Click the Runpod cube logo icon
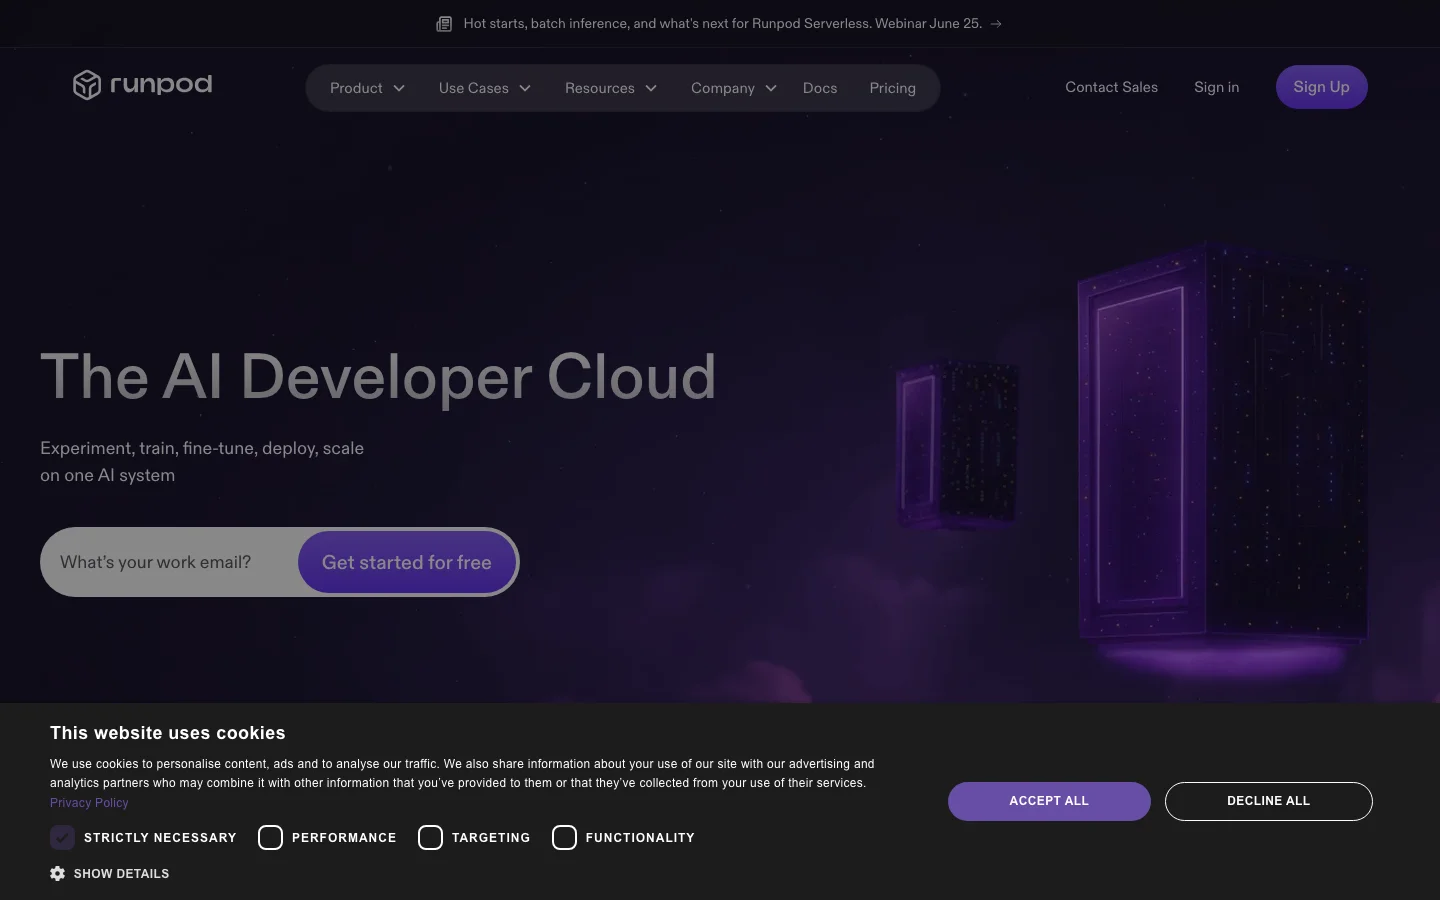 point(87,85)
